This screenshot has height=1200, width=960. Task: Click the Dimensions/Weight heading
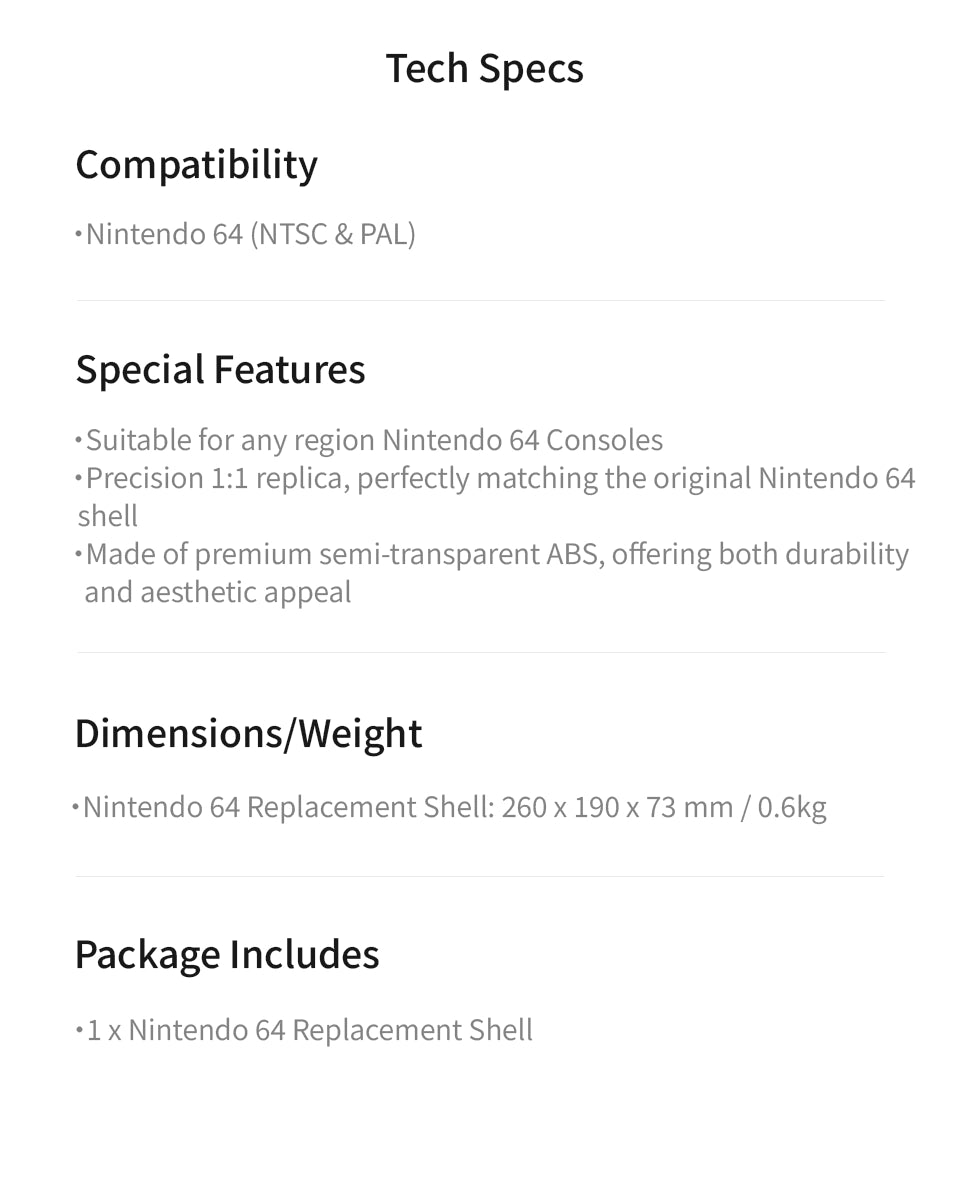248,734
